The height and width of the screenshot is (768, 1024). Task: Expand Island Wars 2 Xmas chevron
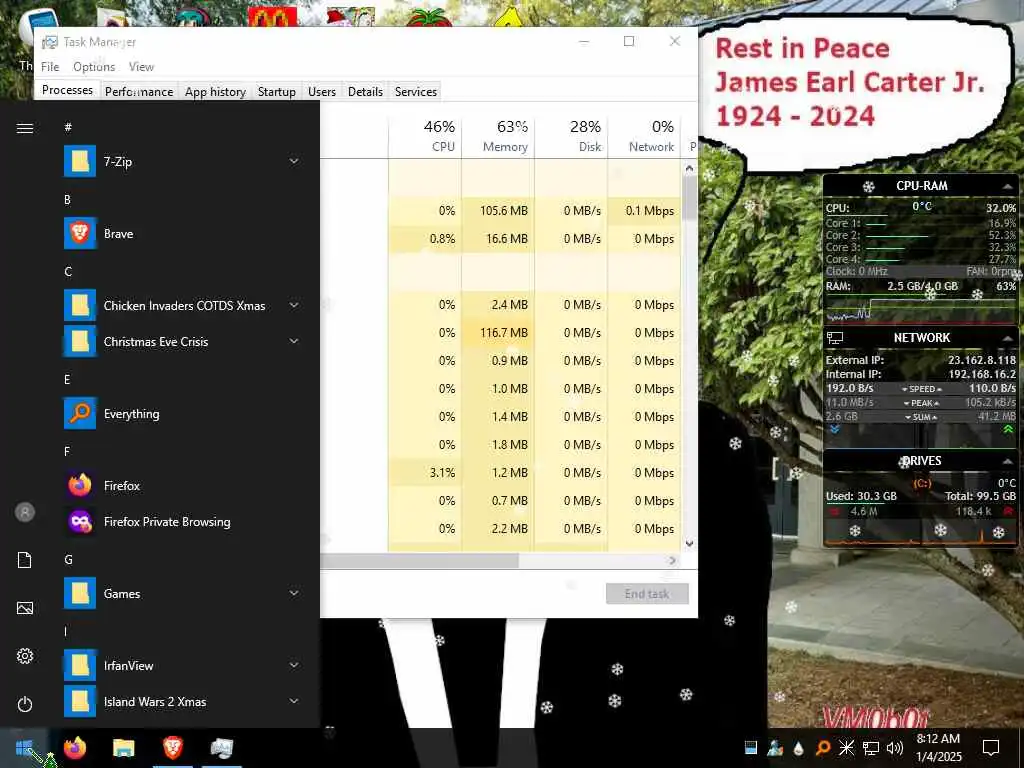pyautogui.click(x=294, y=701)
